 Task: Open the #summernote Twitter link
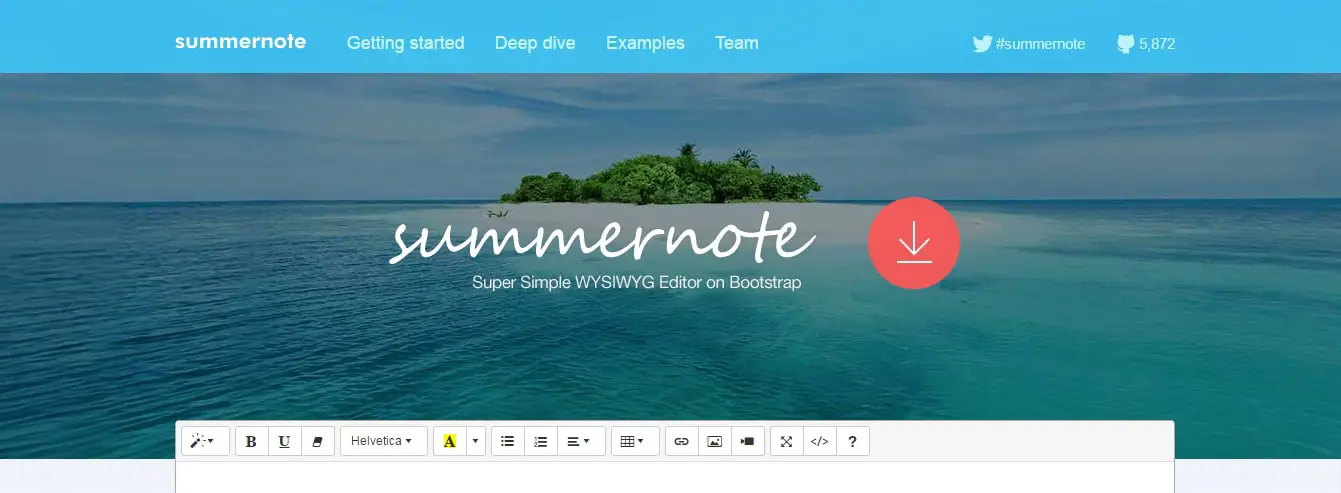click(1029, 44)
